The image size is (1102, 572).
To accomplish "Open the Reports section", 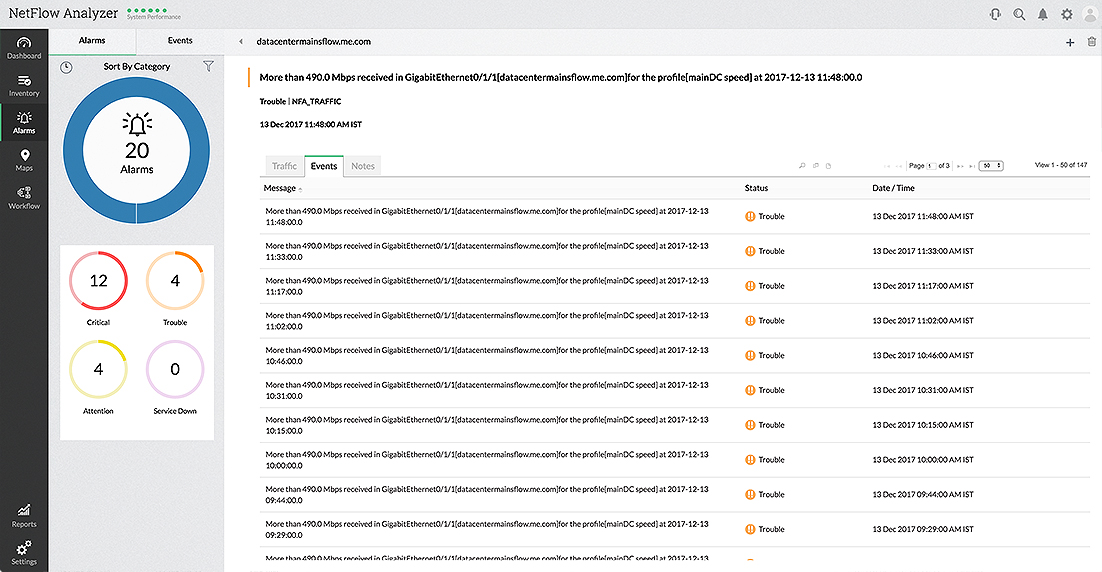I will (x=24, y=515).
